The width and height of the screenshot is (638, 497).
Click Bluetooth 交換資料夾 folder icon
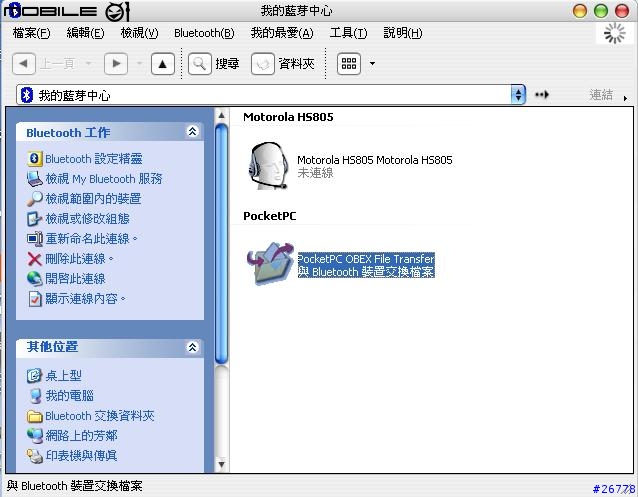[35, 416]
